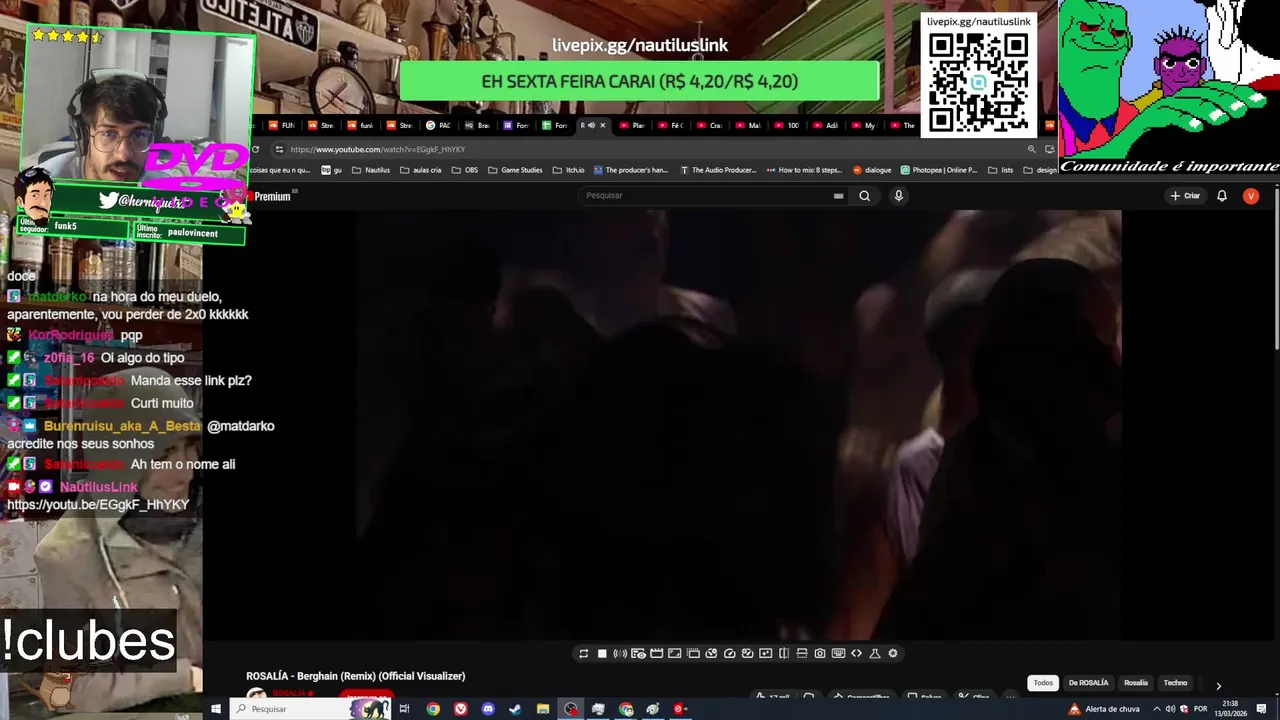Click the browser address bar URL
Image resolution: width=1280 pixels, height=720 pixels.
(x=378, y=149)
